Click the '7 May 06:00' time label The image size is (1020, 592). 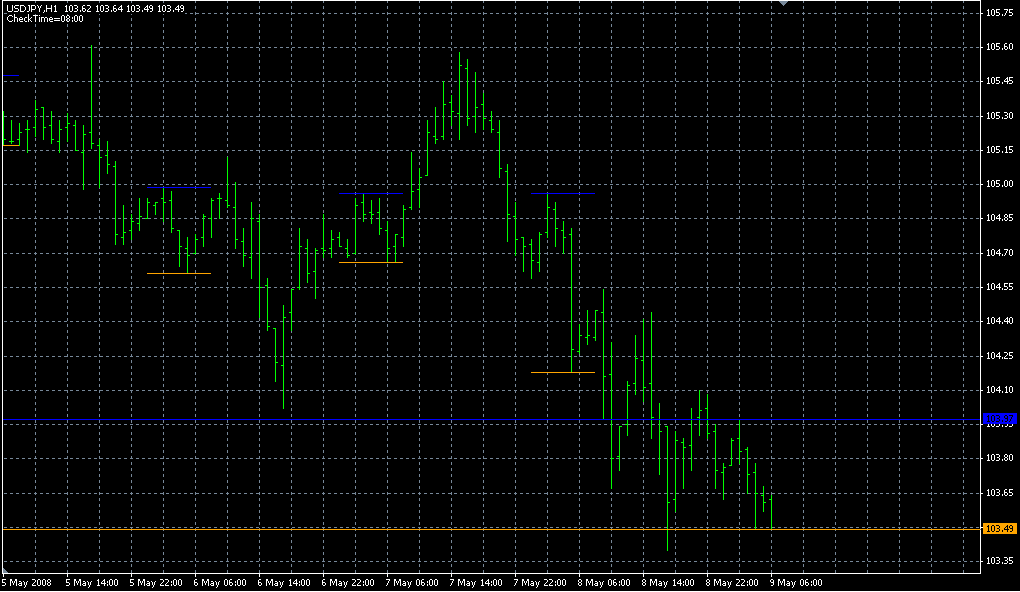[412, 583]
